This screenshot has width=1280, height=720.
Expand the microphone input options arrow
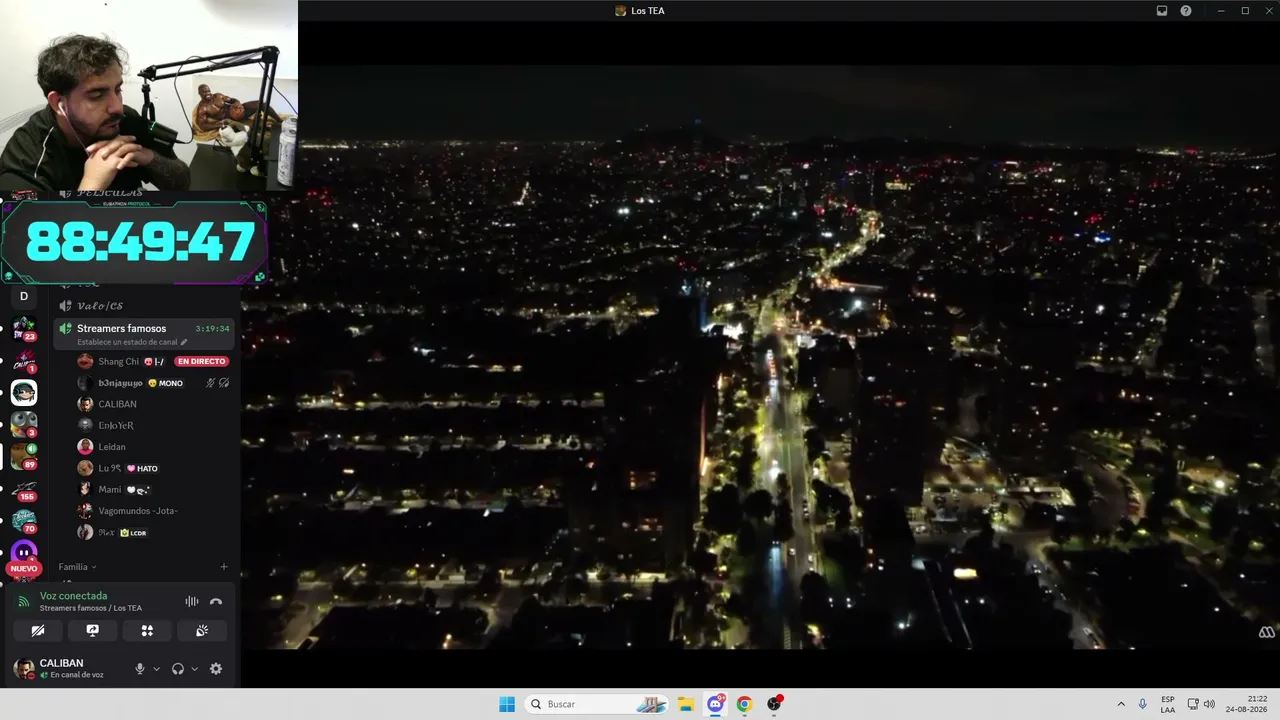[x=156, y=668]
